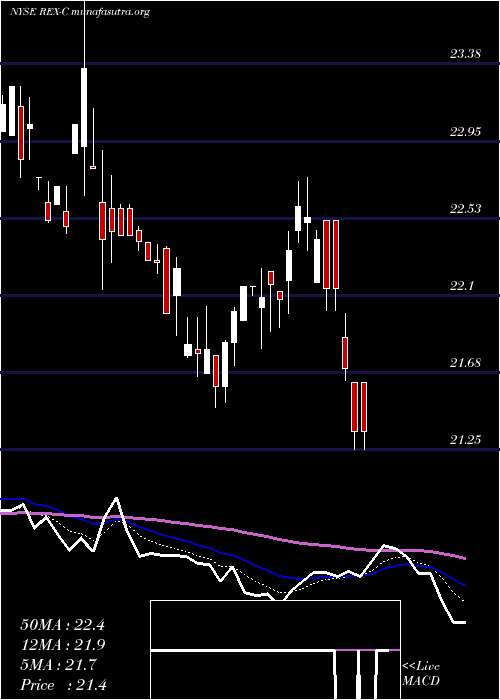Image resolution: width=500 pixels, height=700 pixels.
Task: Click the 5MA : 21.7 readout
Action: 58,665
